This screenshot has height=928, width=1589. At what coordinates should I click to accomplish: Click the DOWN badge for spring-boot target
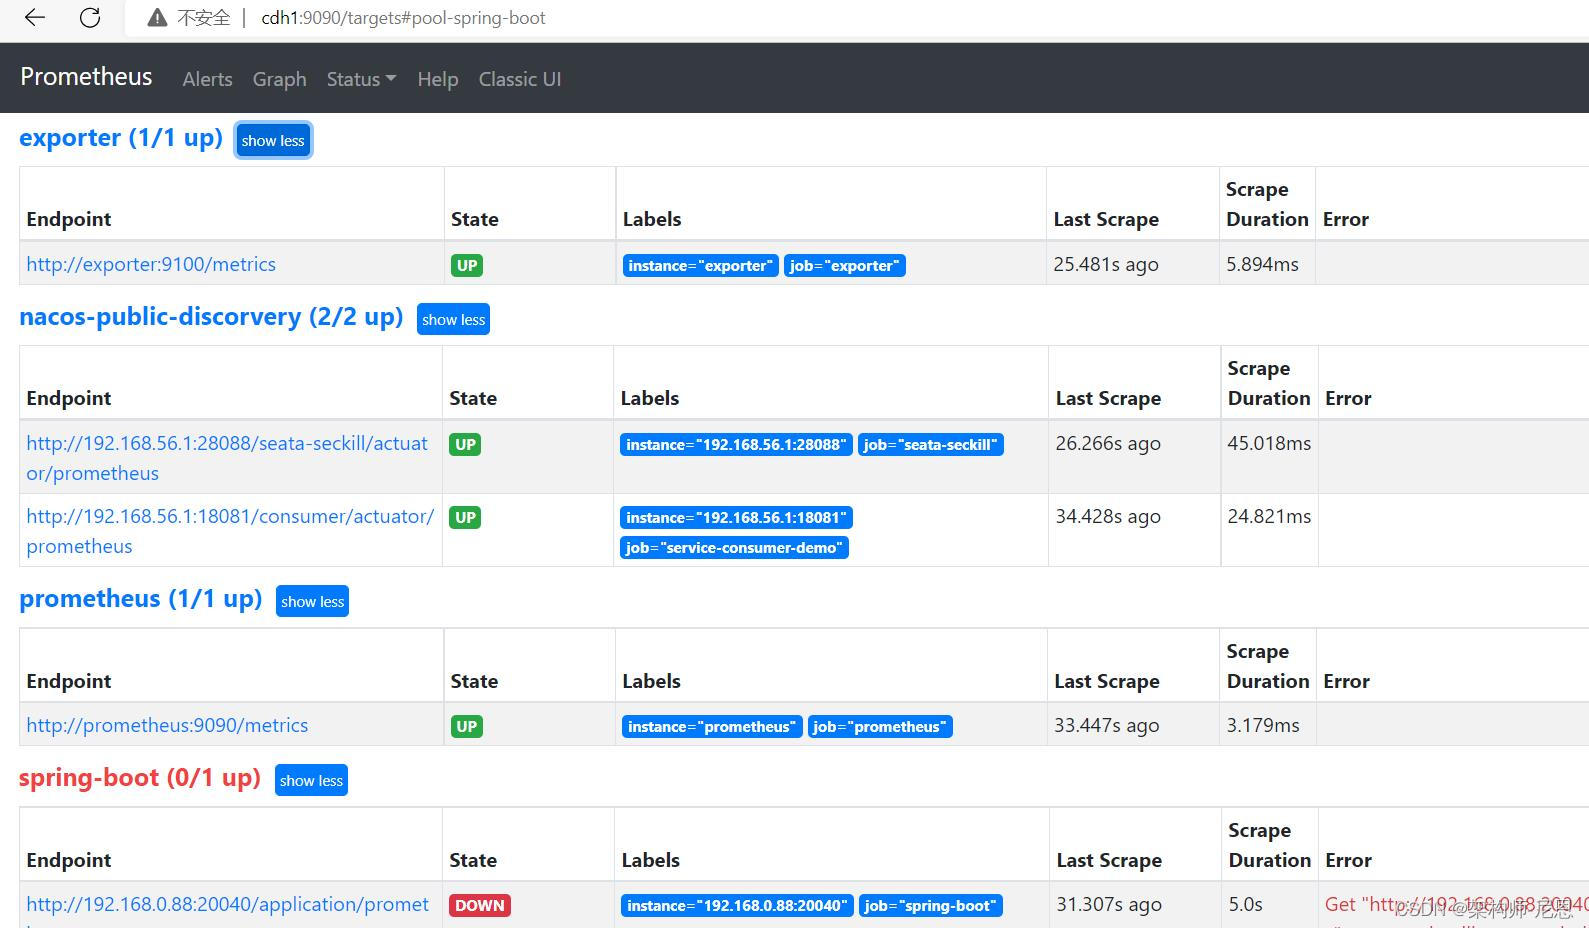pyautogui.click(x=480, y=905)
